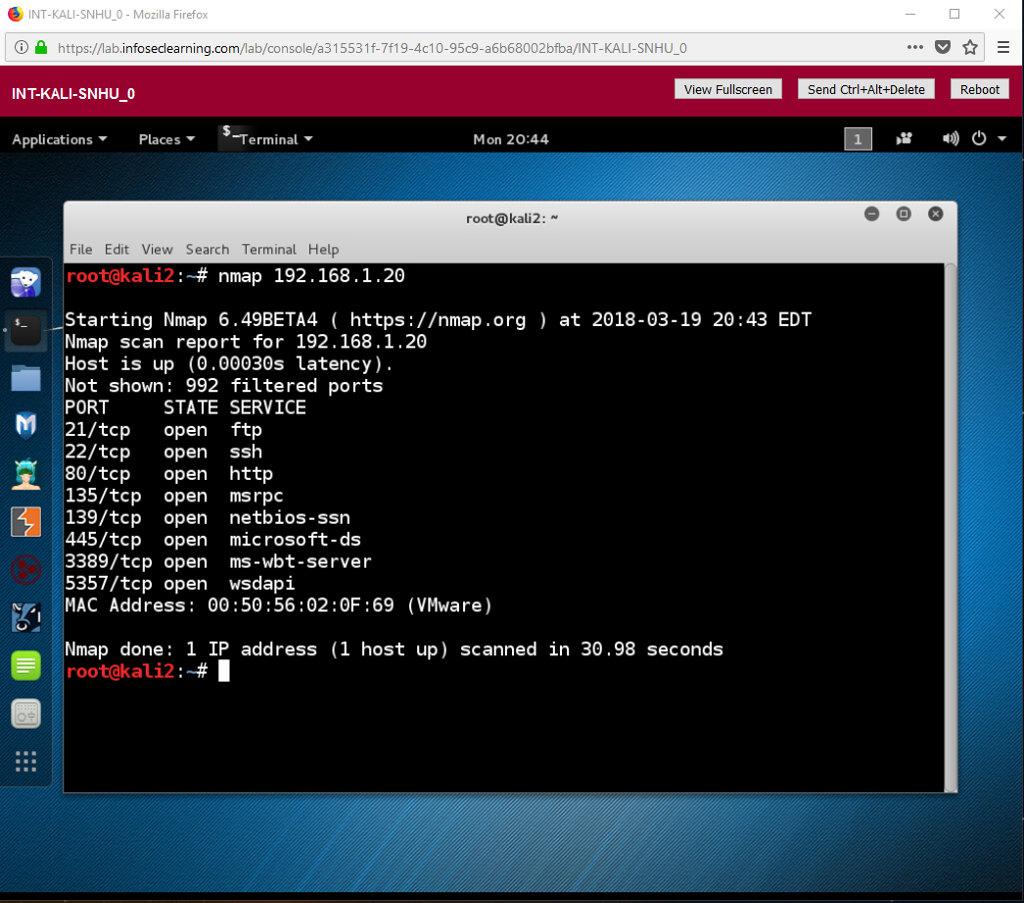1024x903 pixels.
Task: Mute audio via the speaker icon
Action: click(950, 138)
